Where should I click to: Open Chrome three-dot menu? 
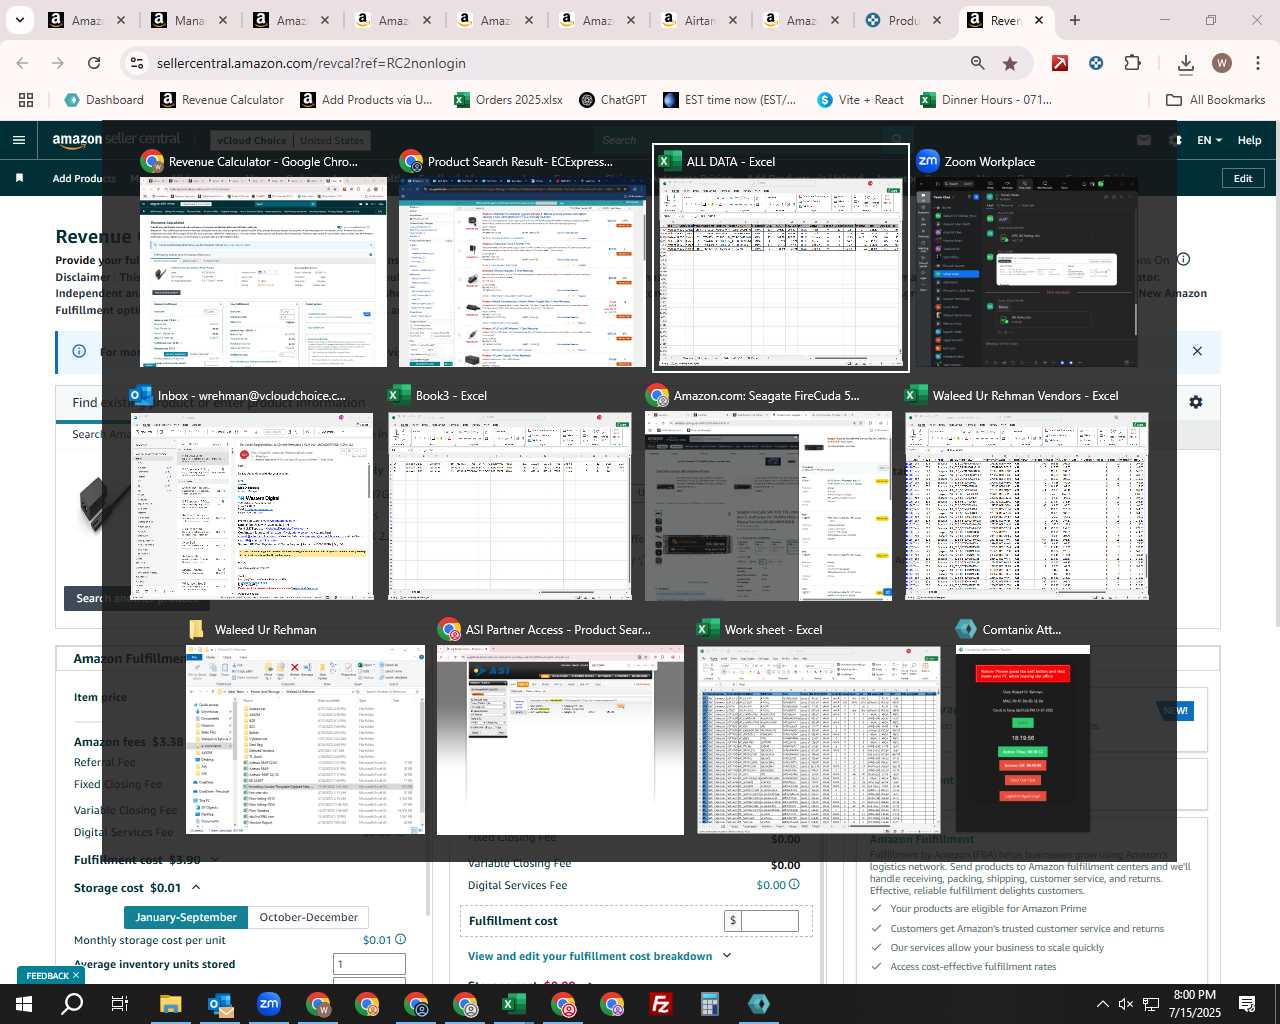coord(1257,63)
